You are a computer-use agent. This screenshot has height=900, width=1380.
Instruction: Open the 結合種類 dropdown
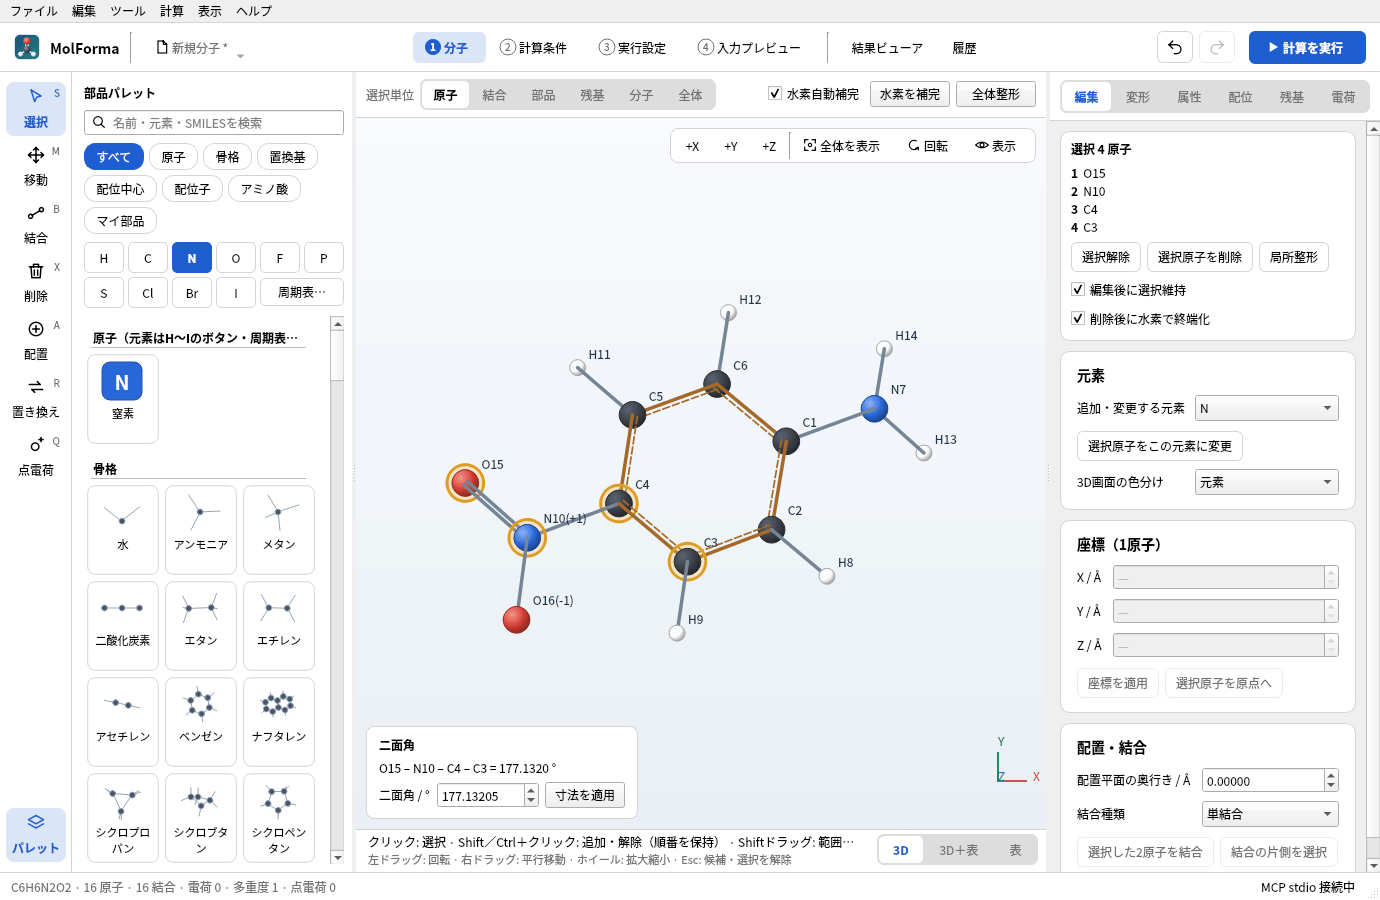tap(1270, 814)
